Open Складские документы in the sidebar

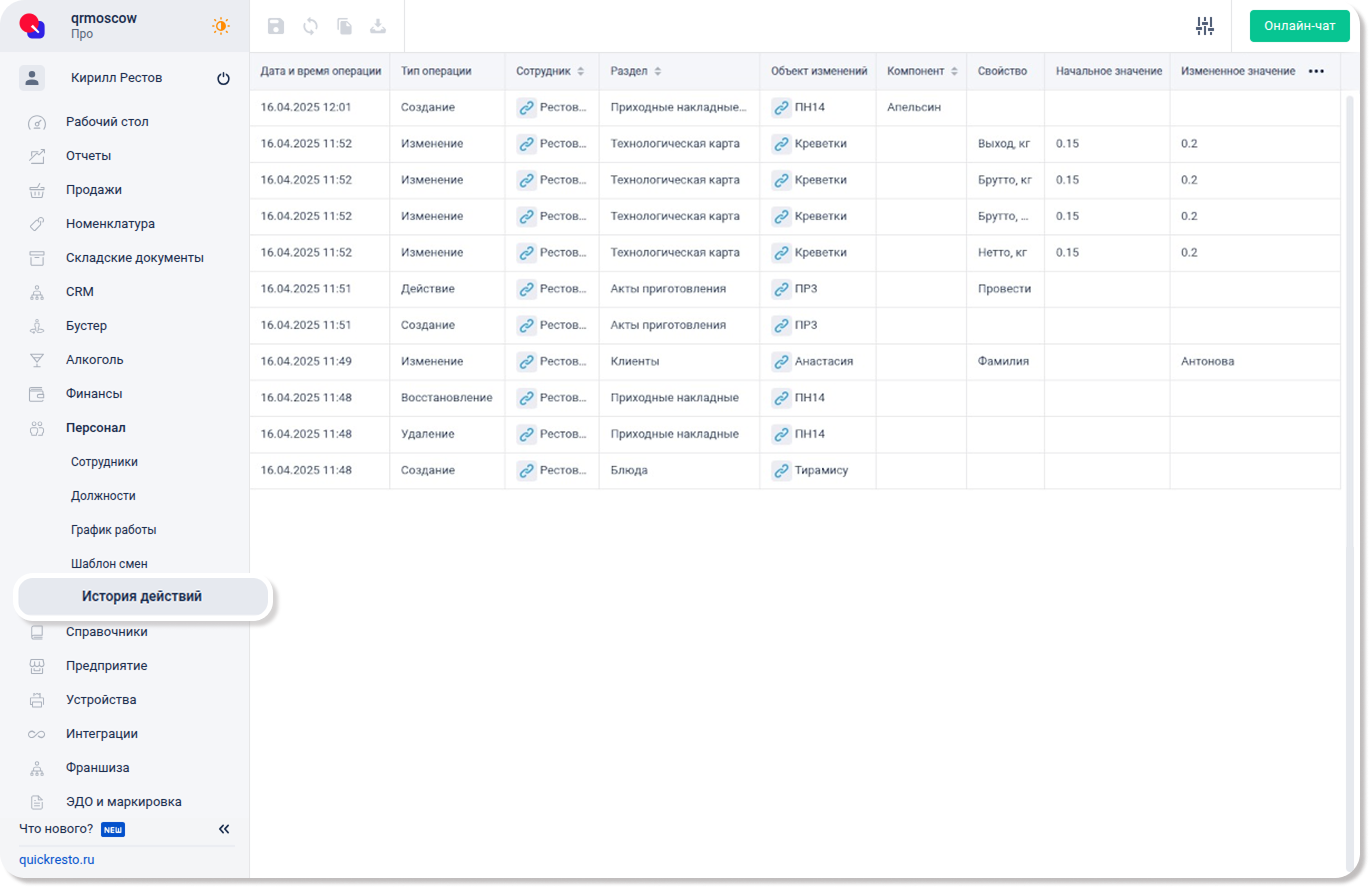coord(134,258)
